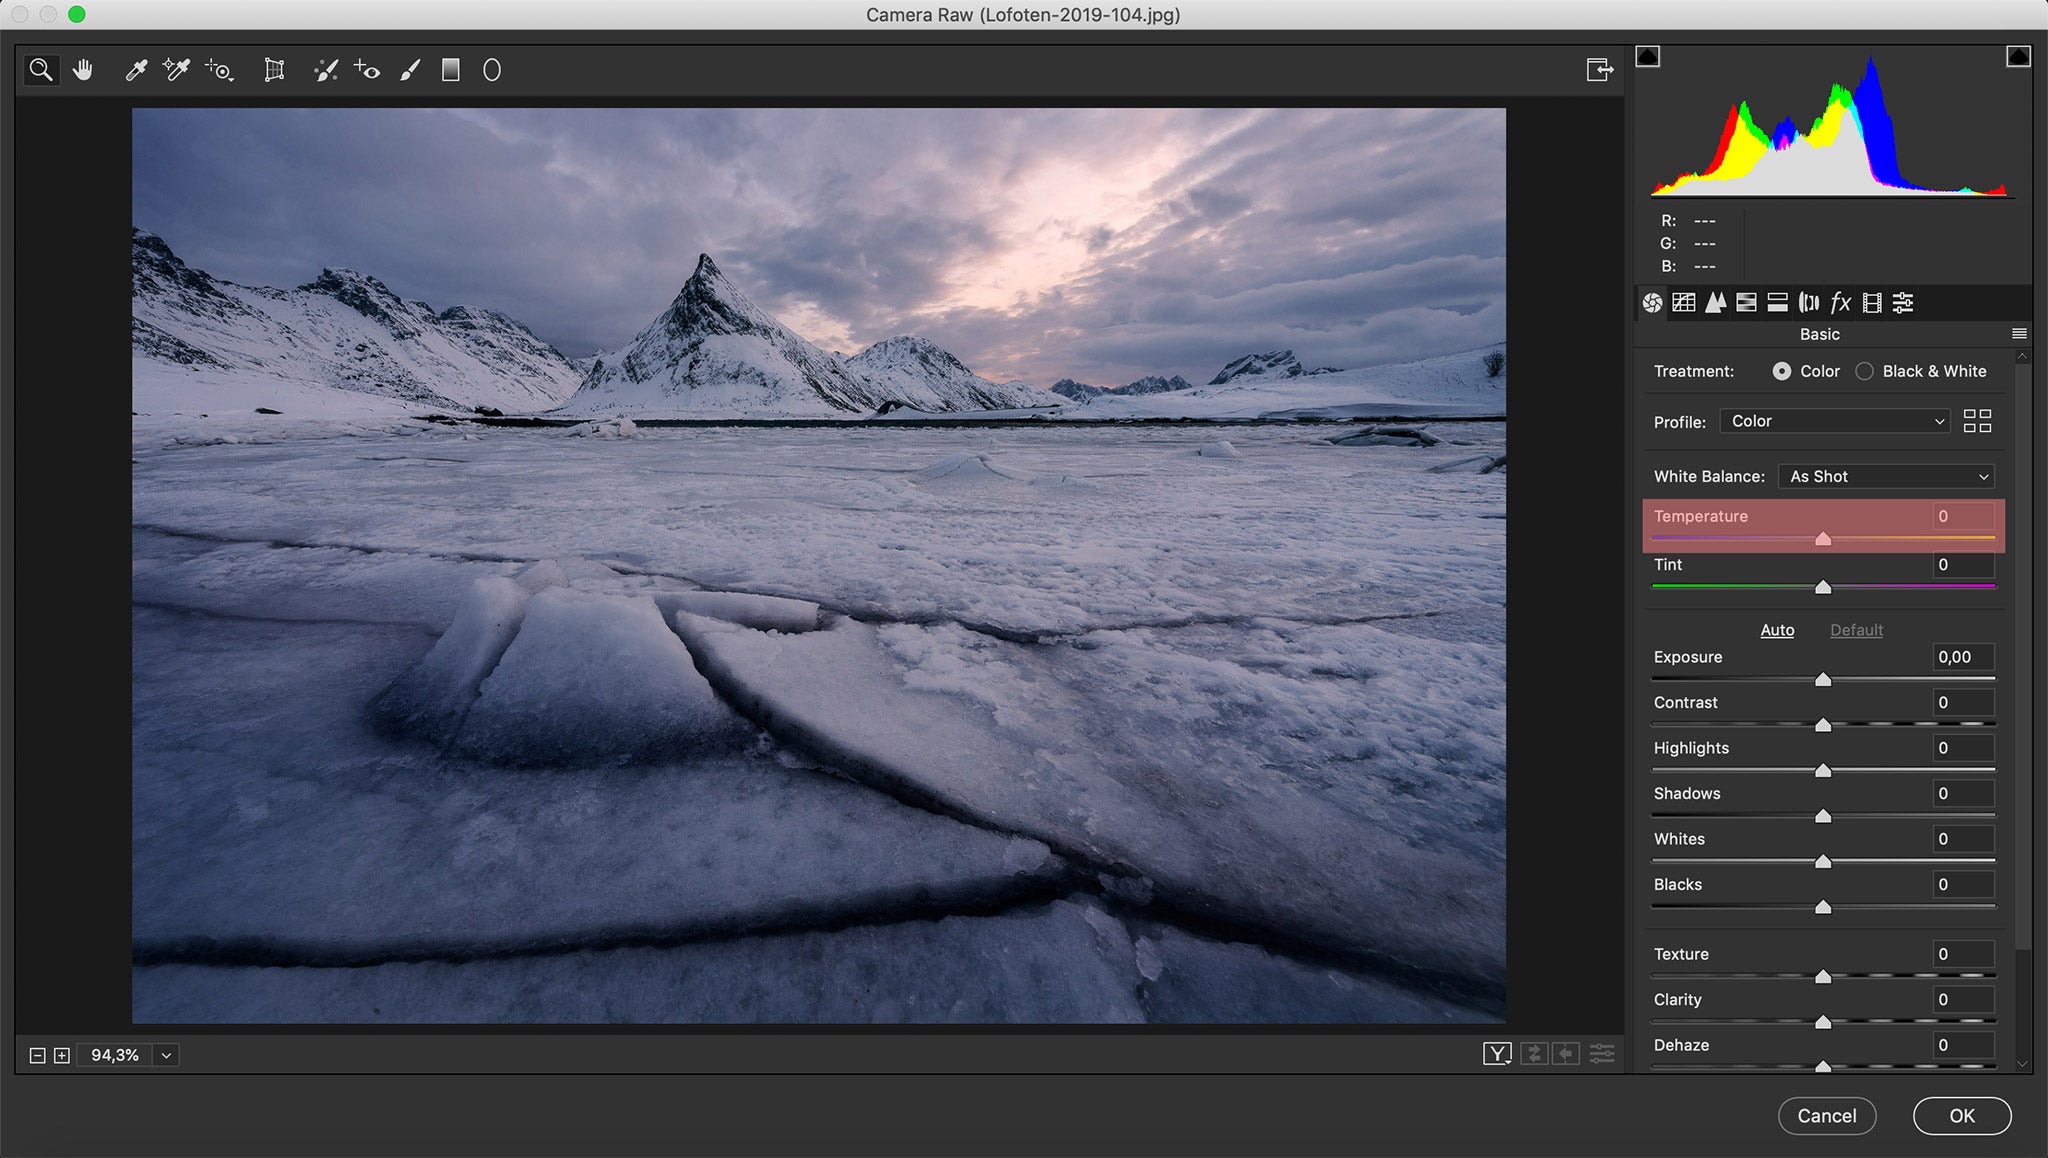Select the Zoom tool
This screenshot has height=1158, width=2048.
[40, 69]
